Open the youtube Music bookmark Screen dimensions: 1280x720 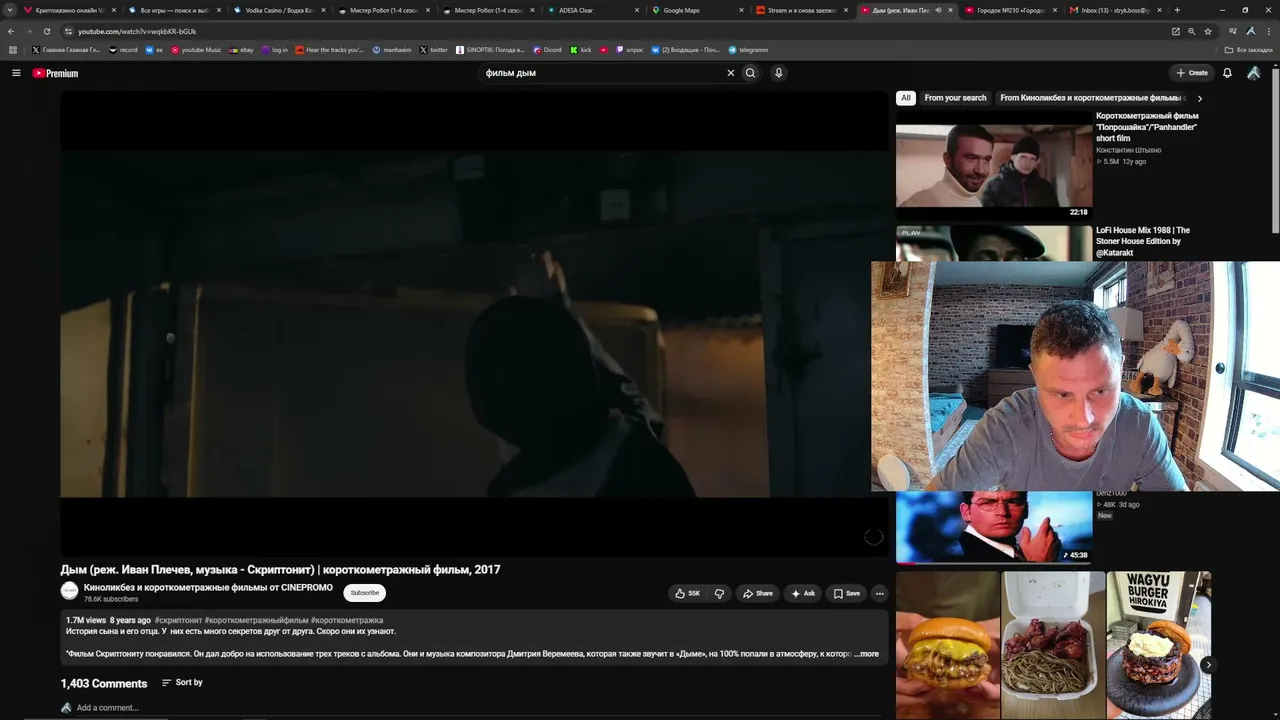click(196, 49)
